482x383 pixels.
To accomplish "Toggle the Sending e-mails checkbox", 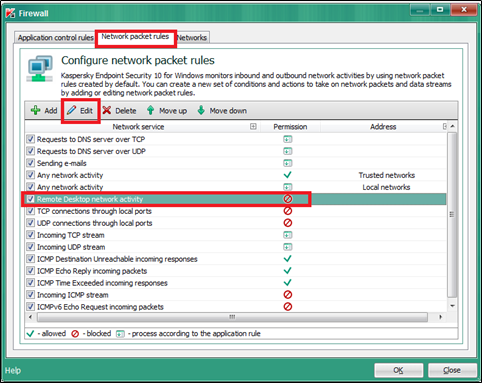I will click(x=31, y=163).
